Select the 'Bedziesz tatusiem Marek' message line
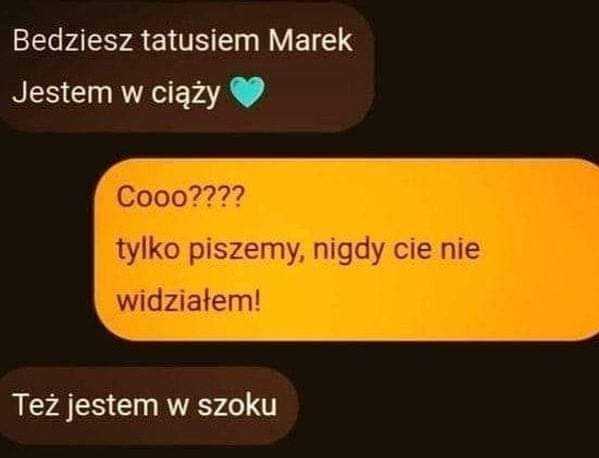The width and height of the screenshot is (599, 458). (x=183, y=40)
